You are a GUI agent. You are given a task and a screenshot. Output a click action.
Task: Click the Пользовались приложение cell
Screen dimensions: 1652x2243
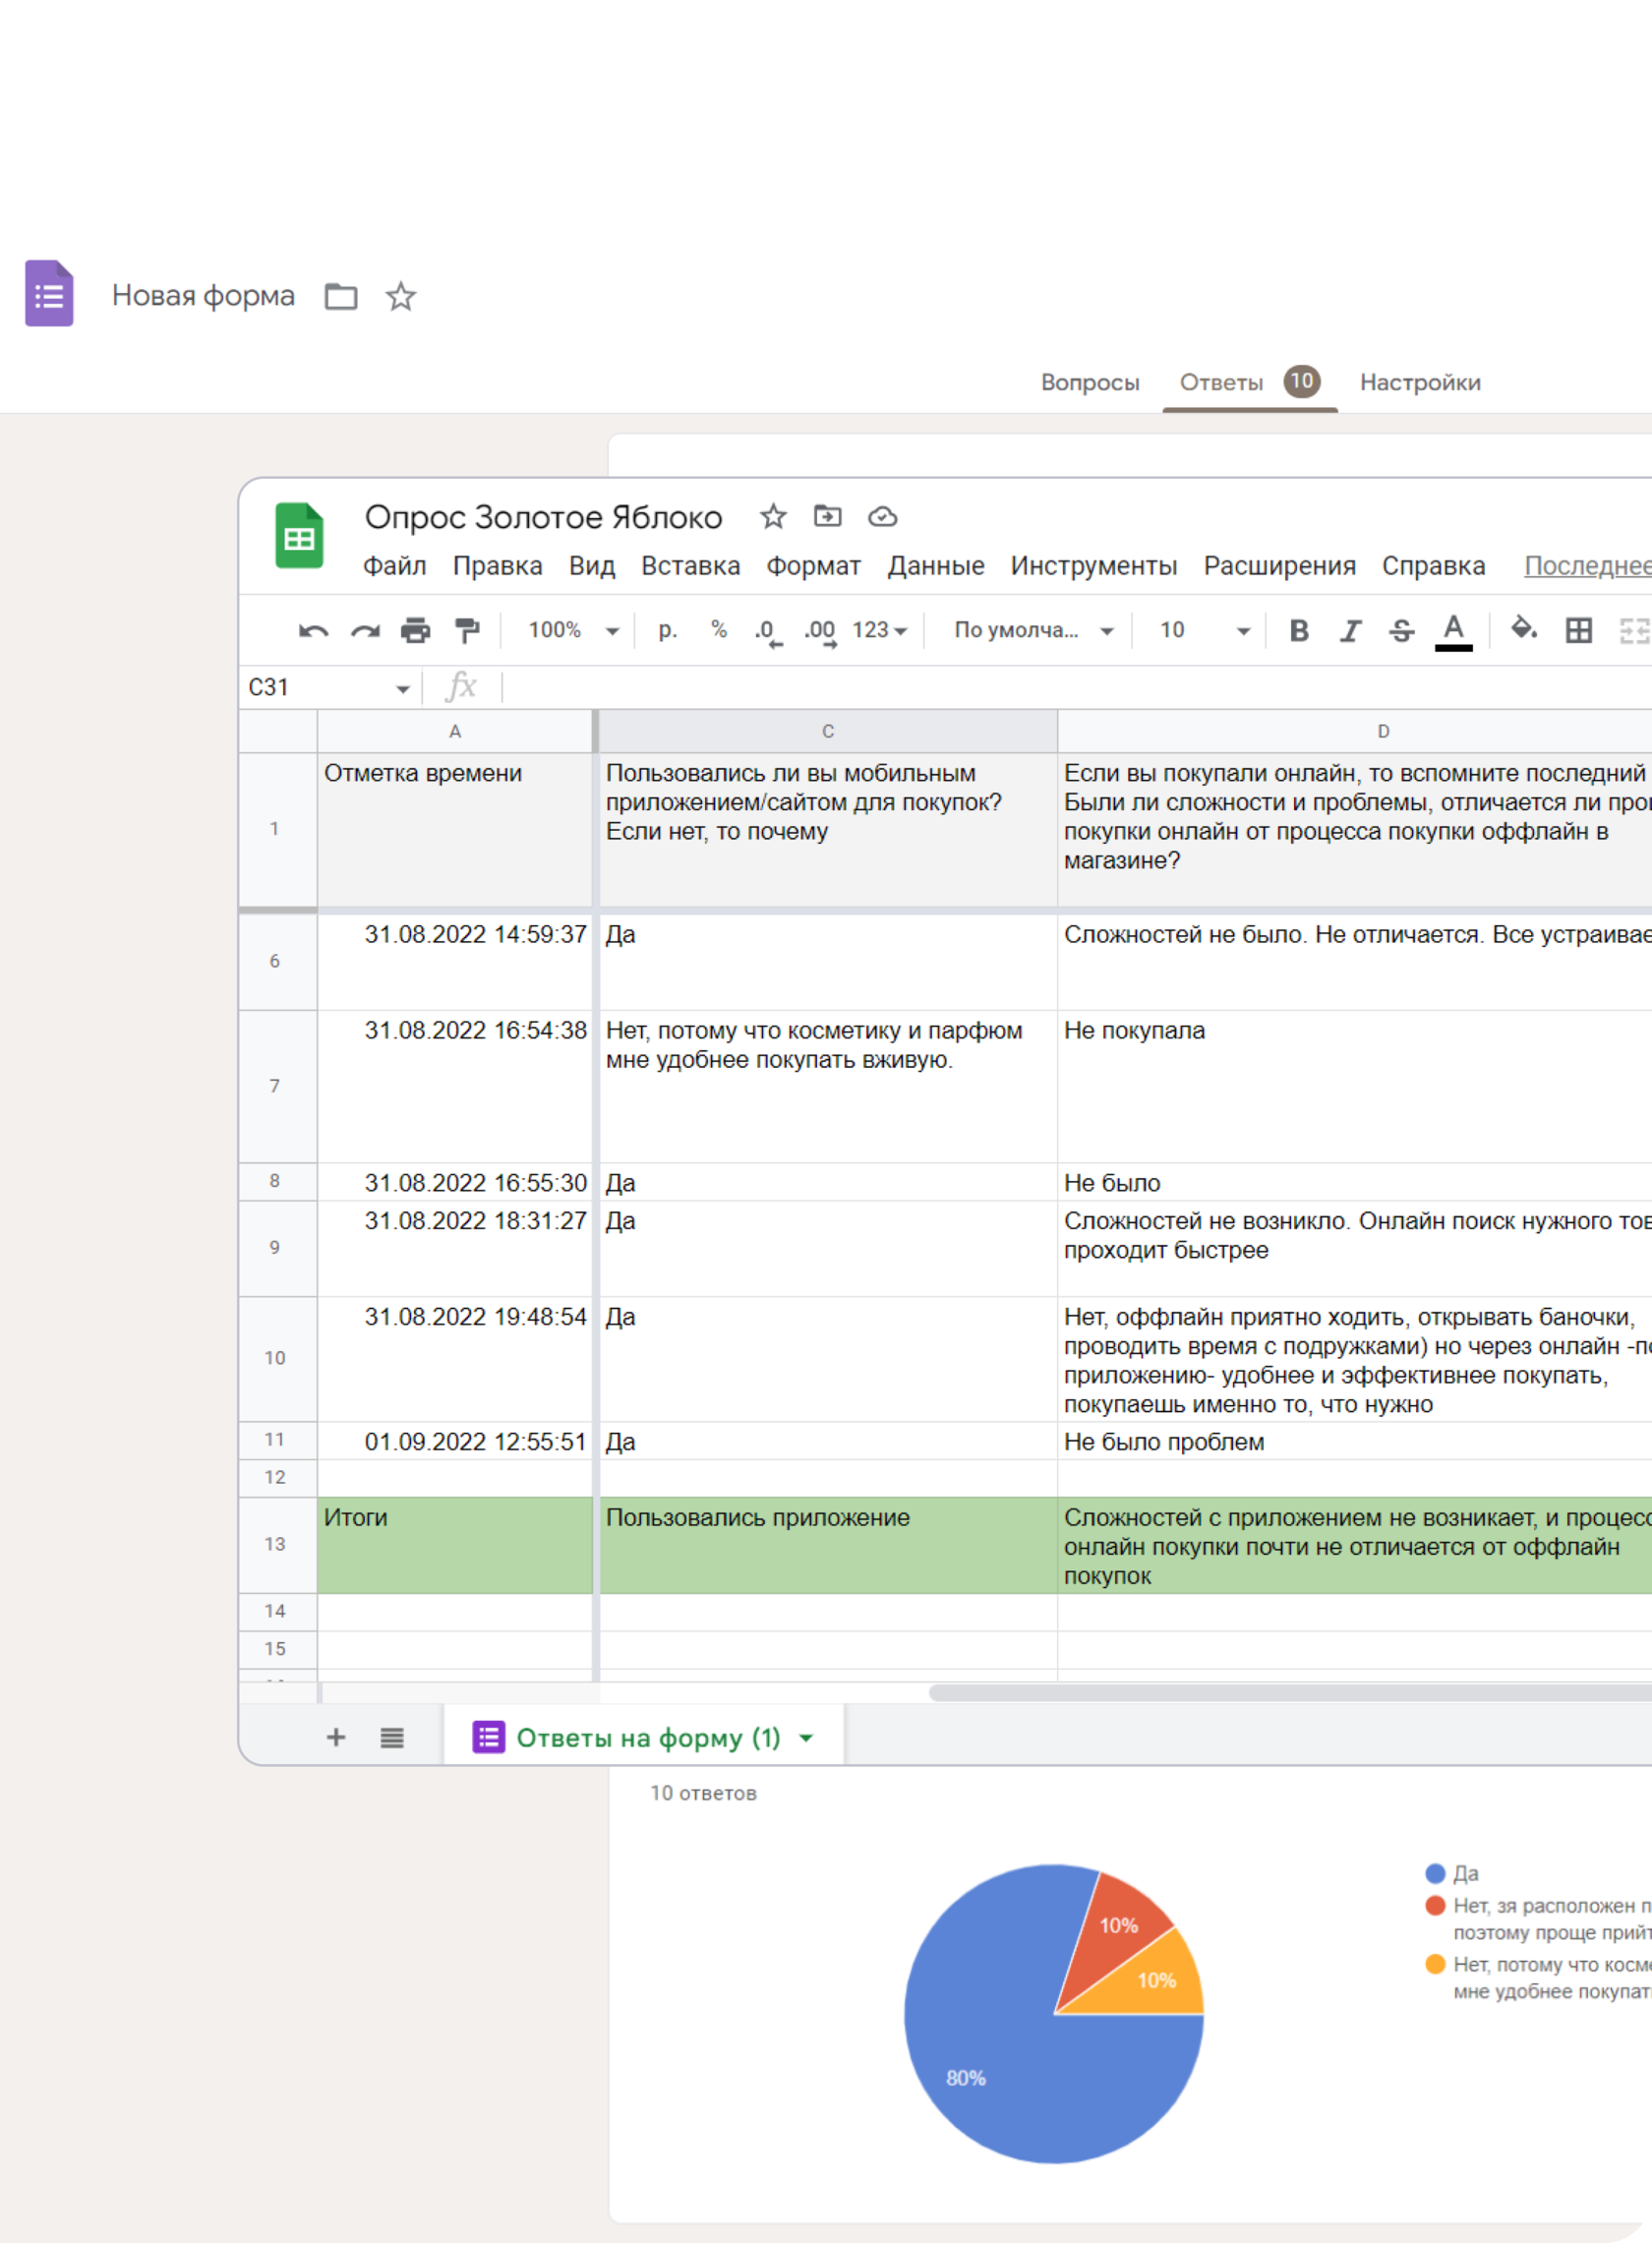(x=828, y=1545)
